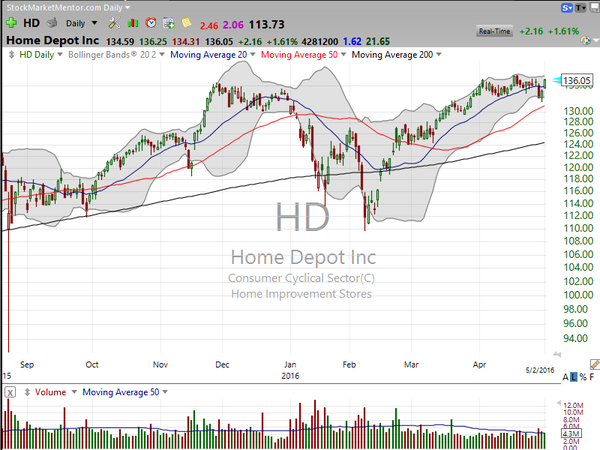Click the 5/2/2016 date label

pyautogui.click(x=540, y=370)
